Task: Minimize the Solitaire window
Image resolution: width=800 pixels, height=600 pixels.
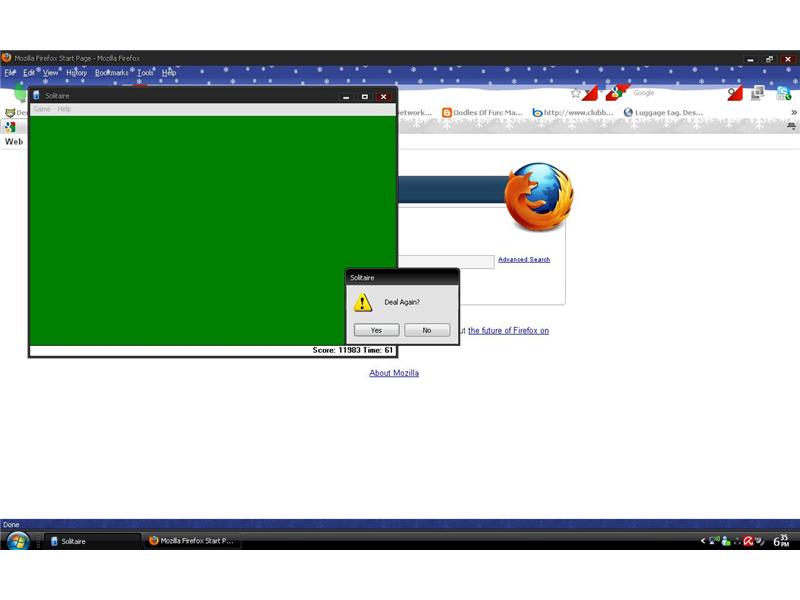Action: coord(346,96)
